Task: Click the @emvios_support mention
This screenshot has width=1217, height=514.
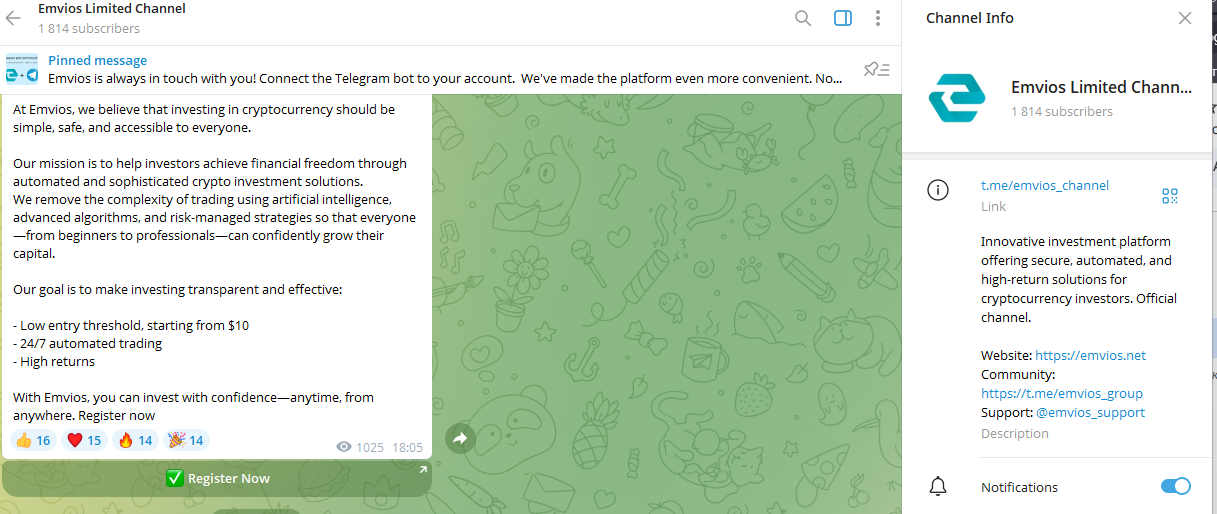Action: point(1090,412)
